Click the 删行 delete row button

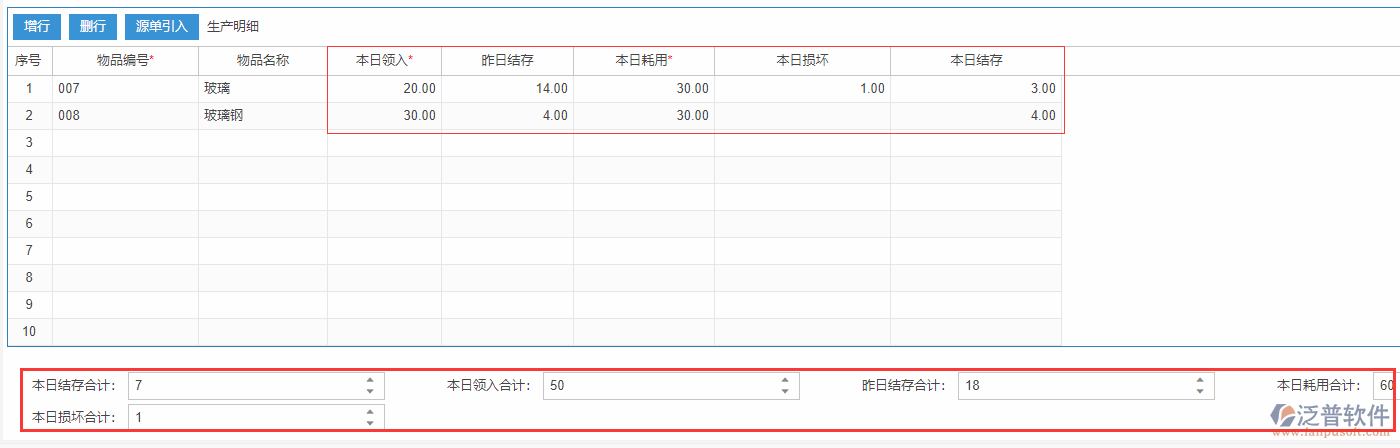[x=93, y=26]
